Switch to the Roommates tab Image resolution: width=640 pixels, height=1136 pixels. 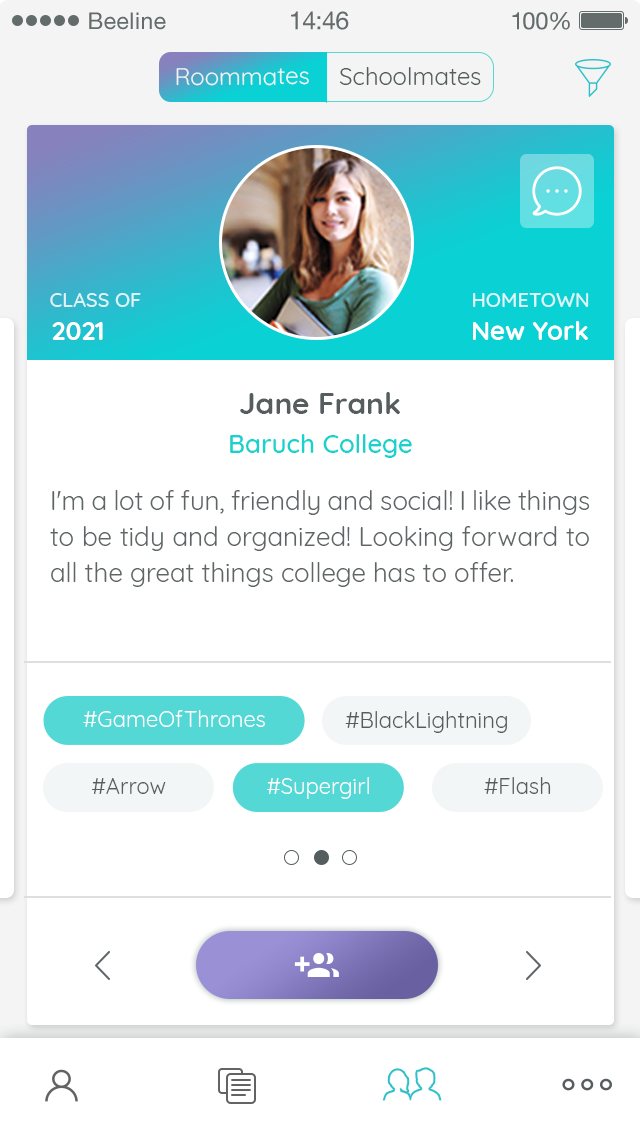[x=242, y=77]
